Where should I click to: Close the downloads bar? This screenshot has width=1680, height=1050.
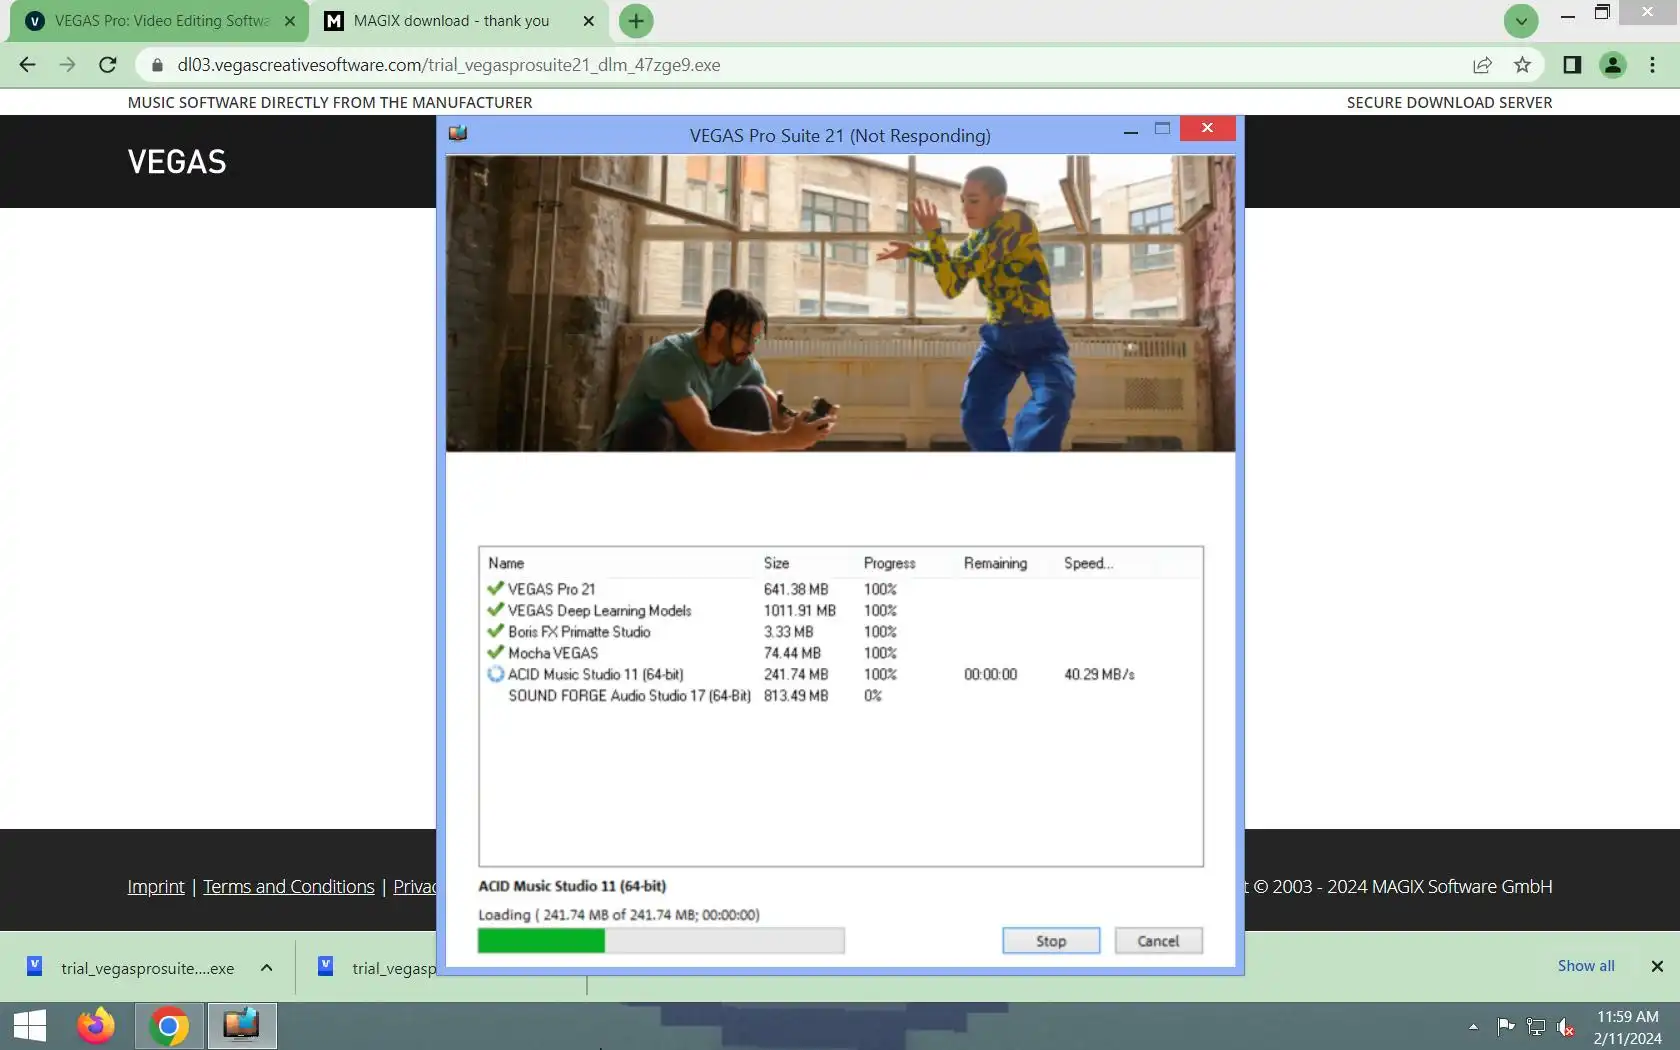[1657, 966]
